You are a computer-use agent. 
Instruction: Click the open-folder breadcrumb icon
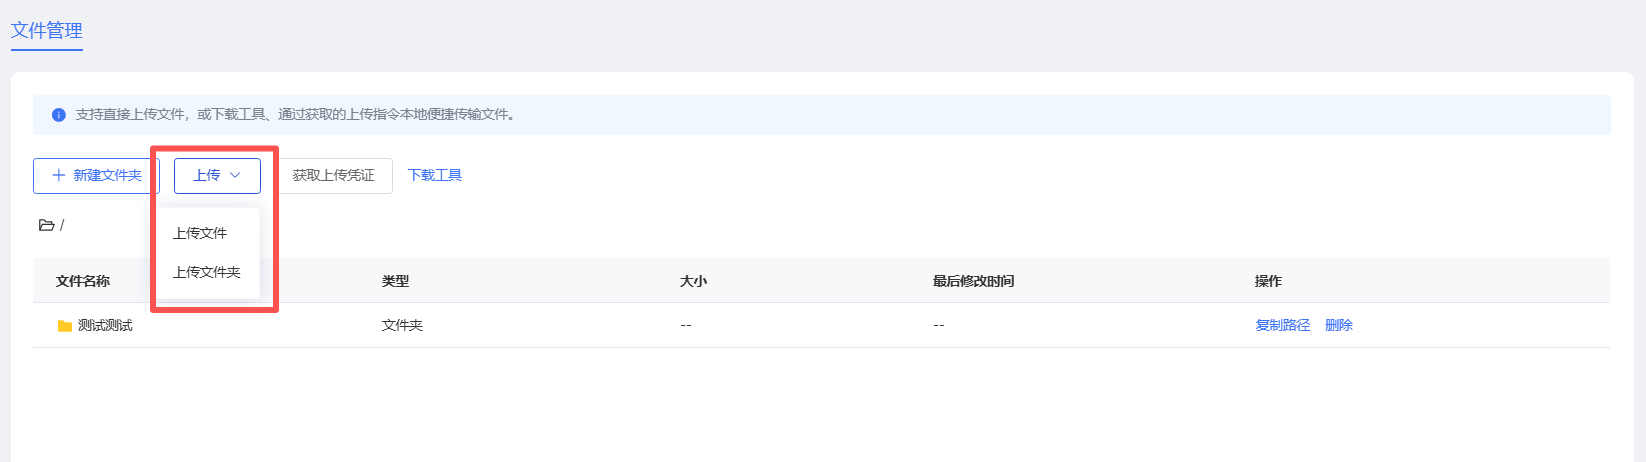pyautogui.click(x=46, y=225)
